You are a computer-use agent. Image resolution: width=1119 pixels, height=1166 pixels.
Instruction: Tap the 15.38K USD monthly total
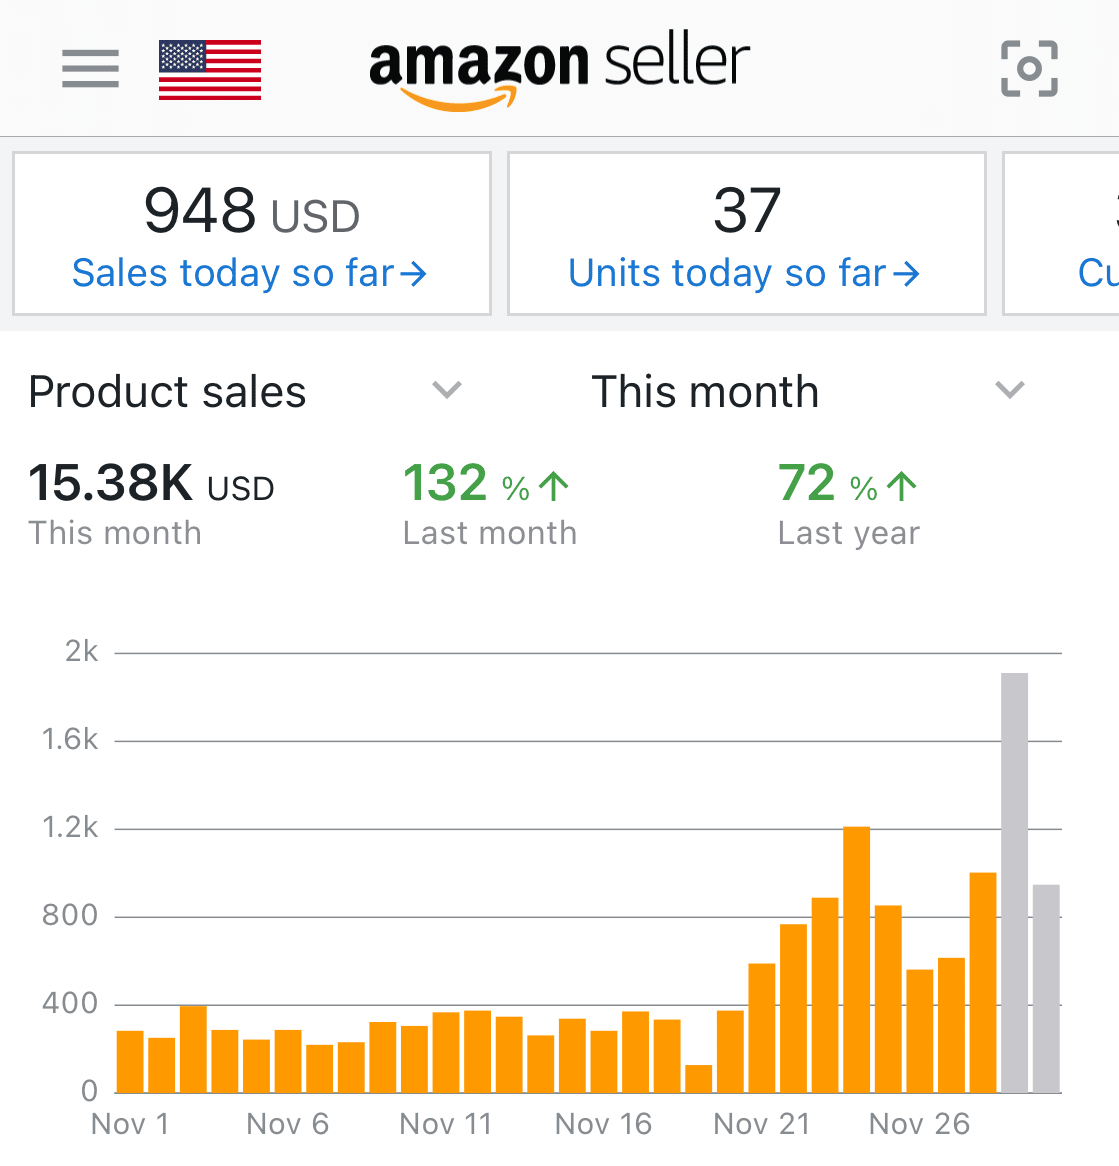click(151, 504)
